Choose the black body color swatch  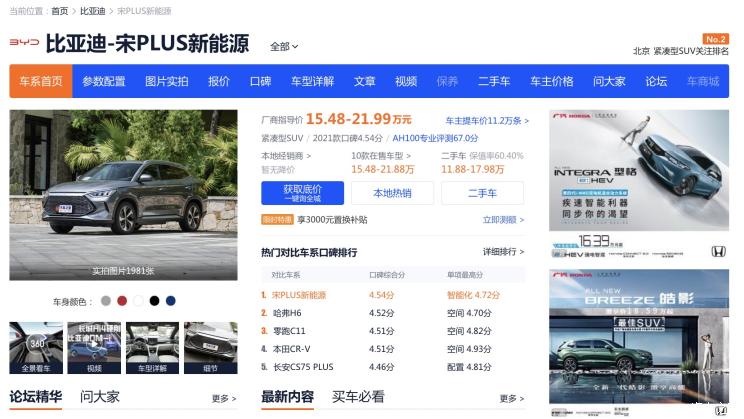pos(154,301)
